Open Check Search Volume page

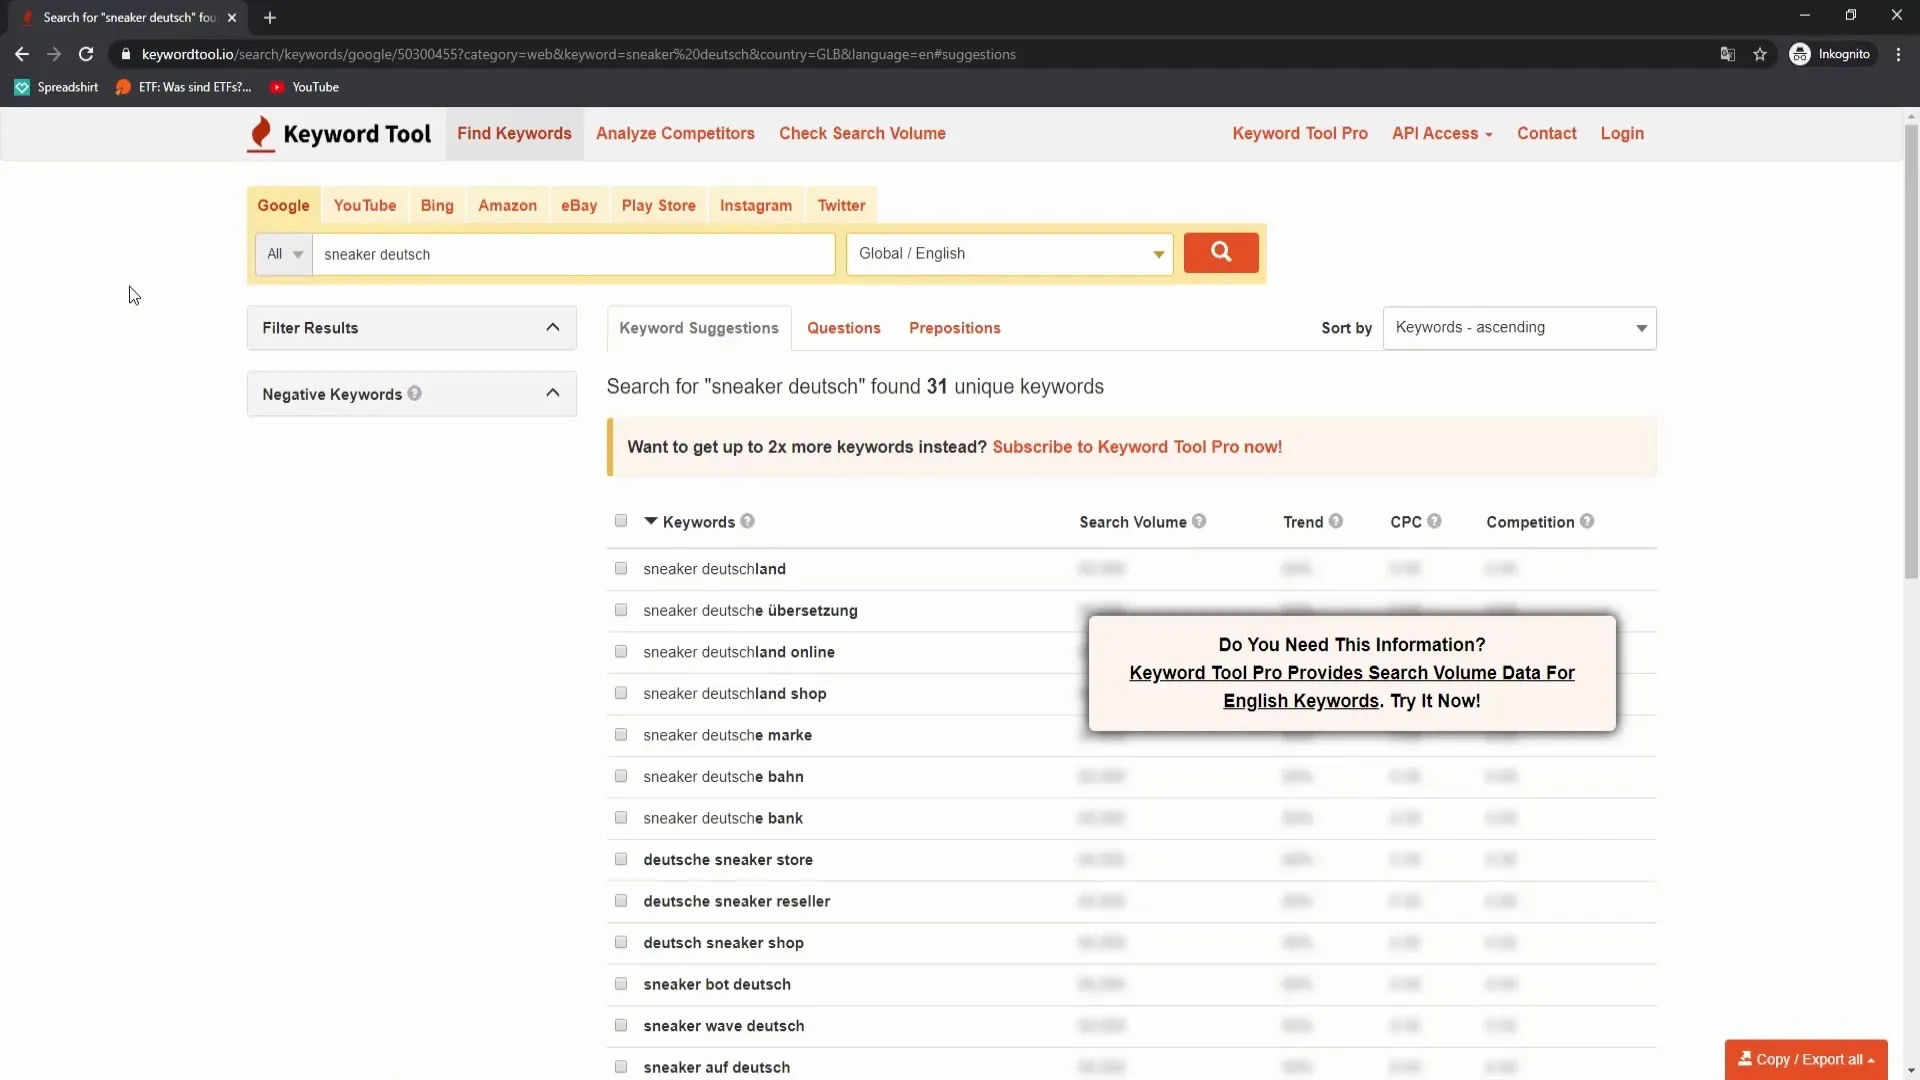[862, 133]
